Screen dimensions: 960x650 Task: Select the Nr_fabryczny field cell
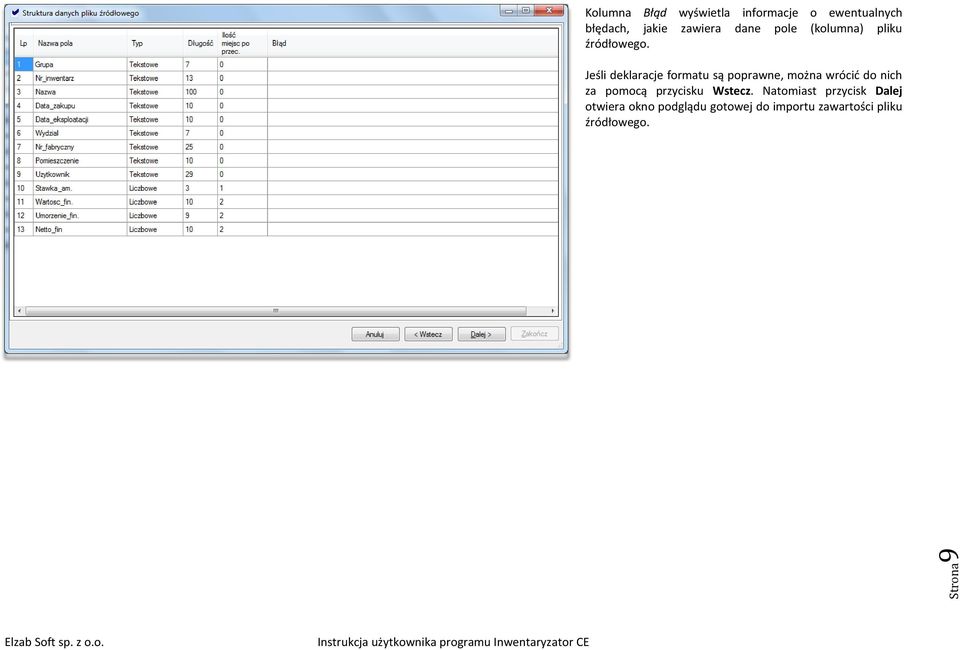(x=80, y=147)
